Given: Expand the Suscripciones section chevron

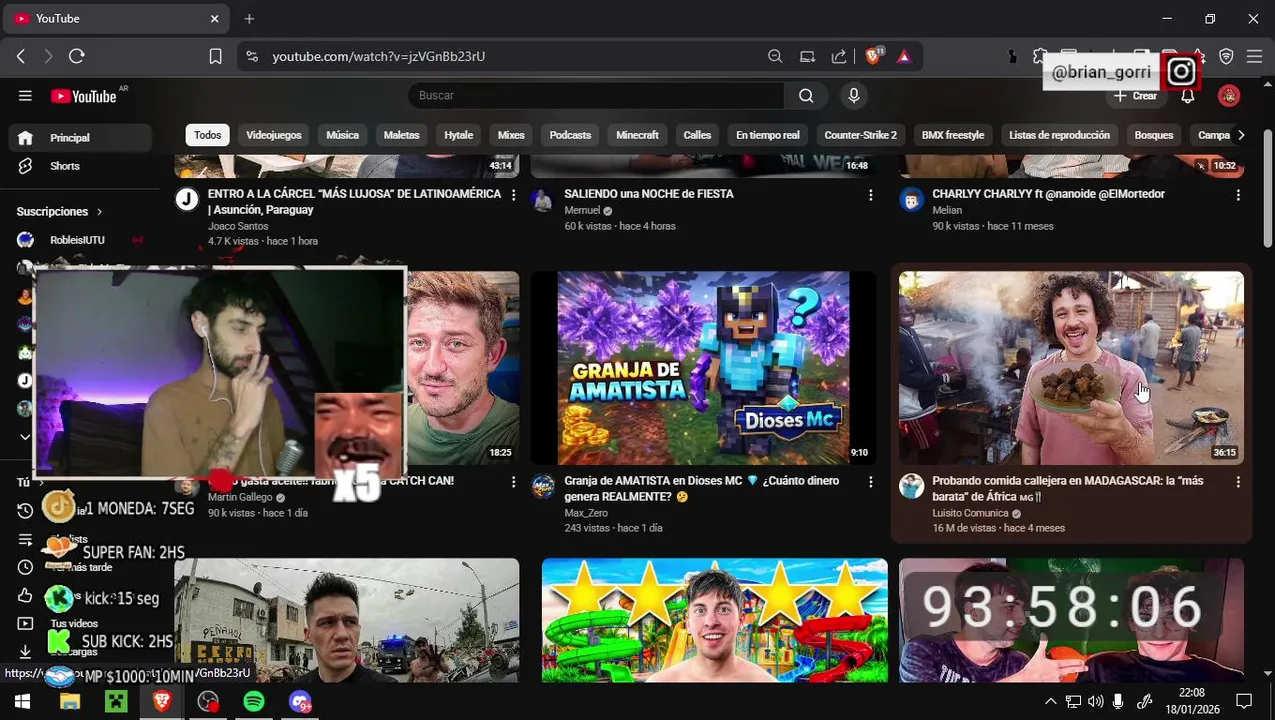Looking at the screenshot, I should [x=99, y=212].
